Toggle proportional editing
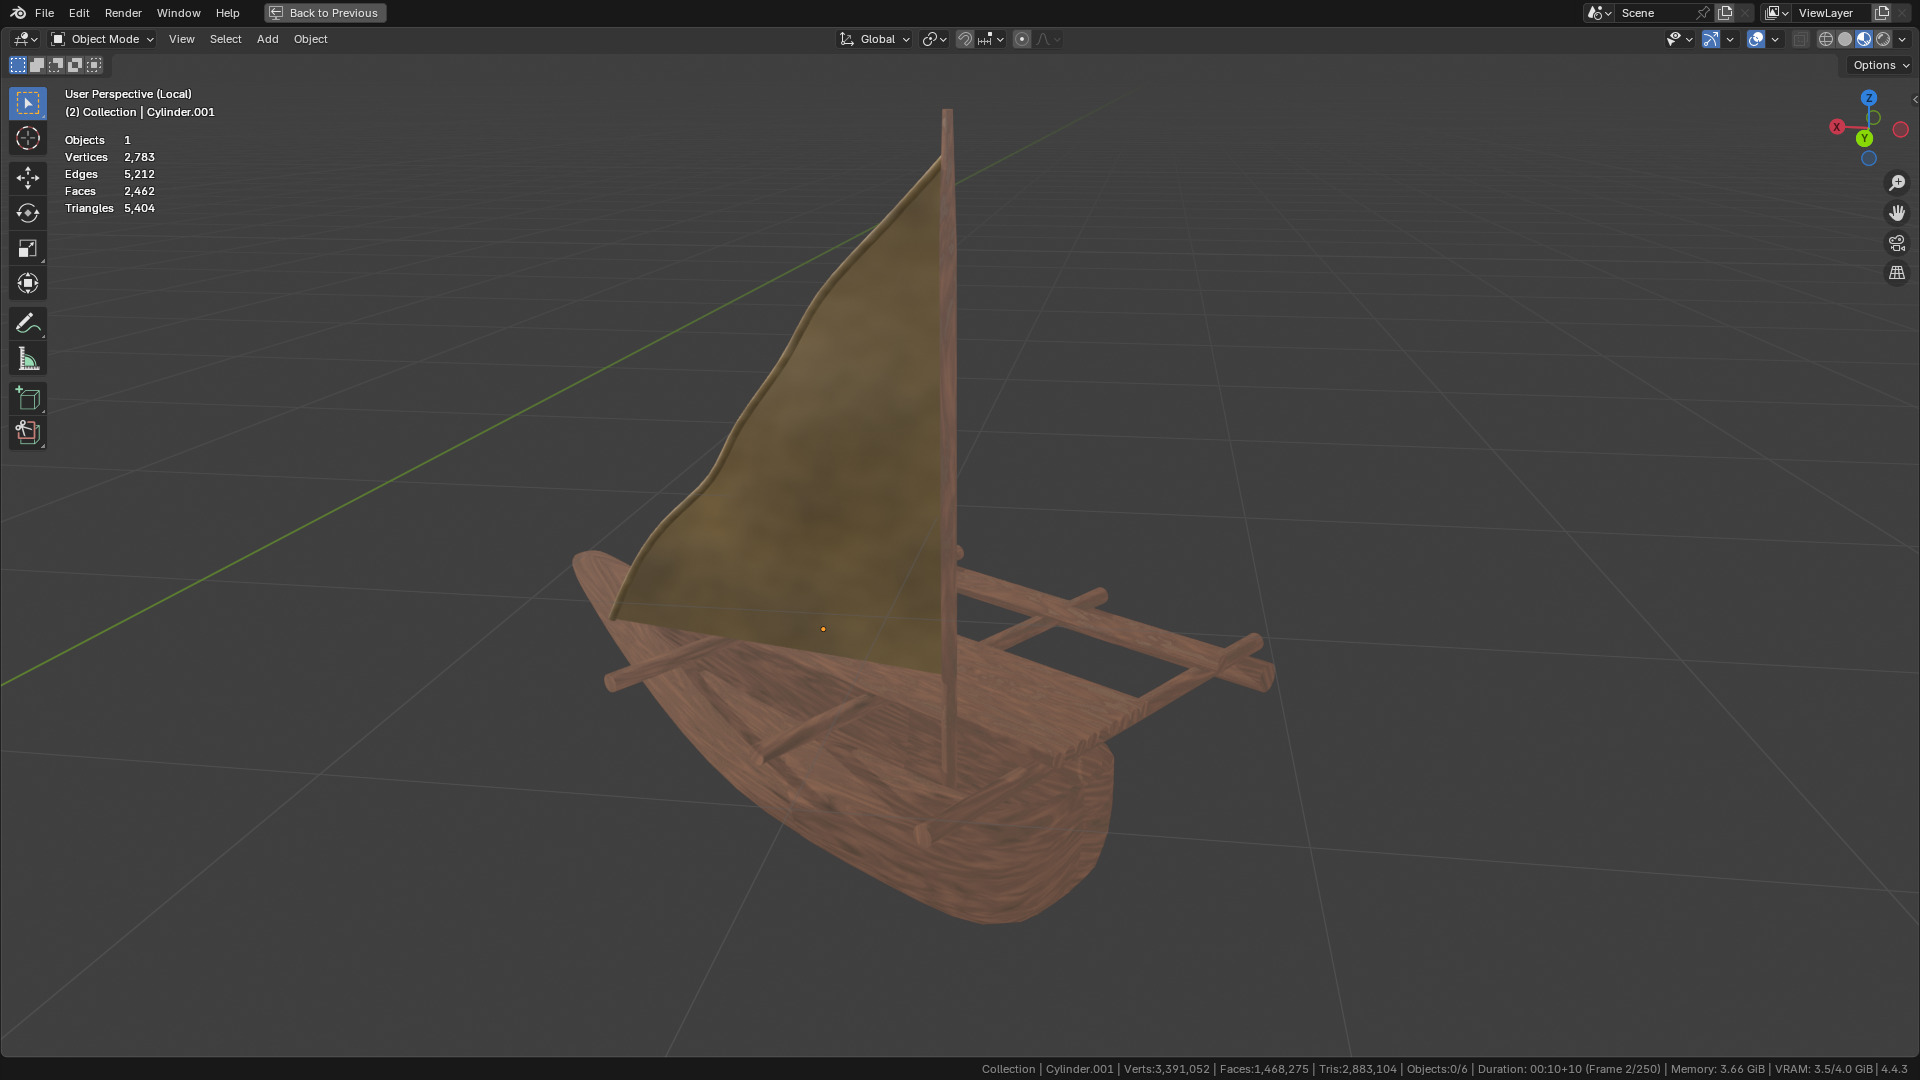Screen dimensions: 1920x1080 [1021, 39]
